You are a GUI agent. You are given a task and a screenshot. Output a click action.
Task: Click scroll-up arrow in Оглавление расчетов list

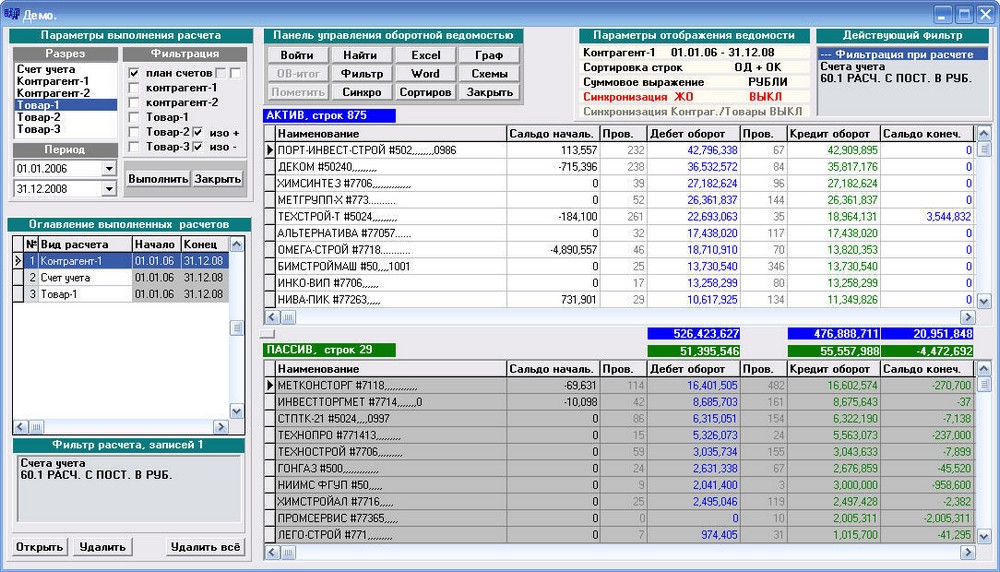237,244
